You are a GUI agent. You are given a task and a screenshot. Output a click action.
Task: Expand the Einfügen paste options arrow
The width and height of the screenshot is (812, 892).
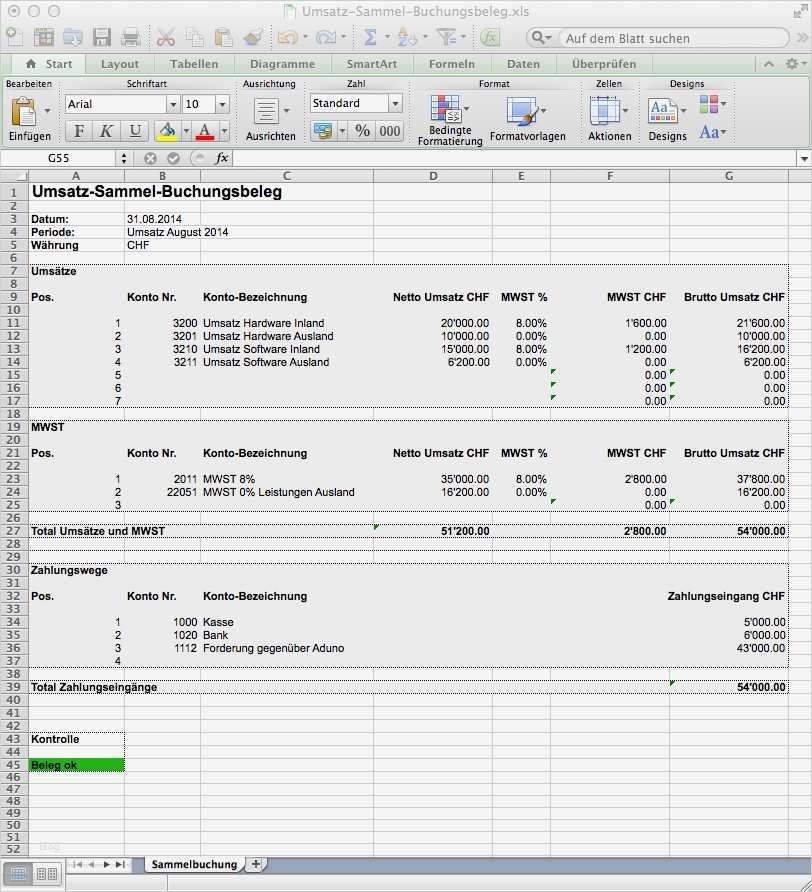47,110
